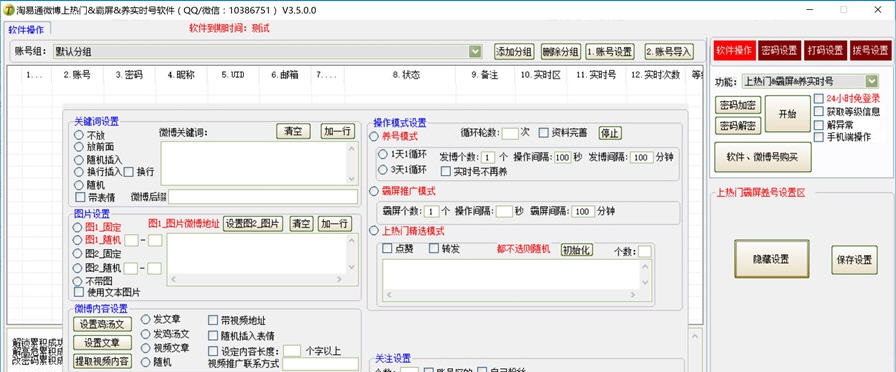Screen dimensions: 896x372
Task: Open the 功能 function dropdown
Action: tap(871, 81)
